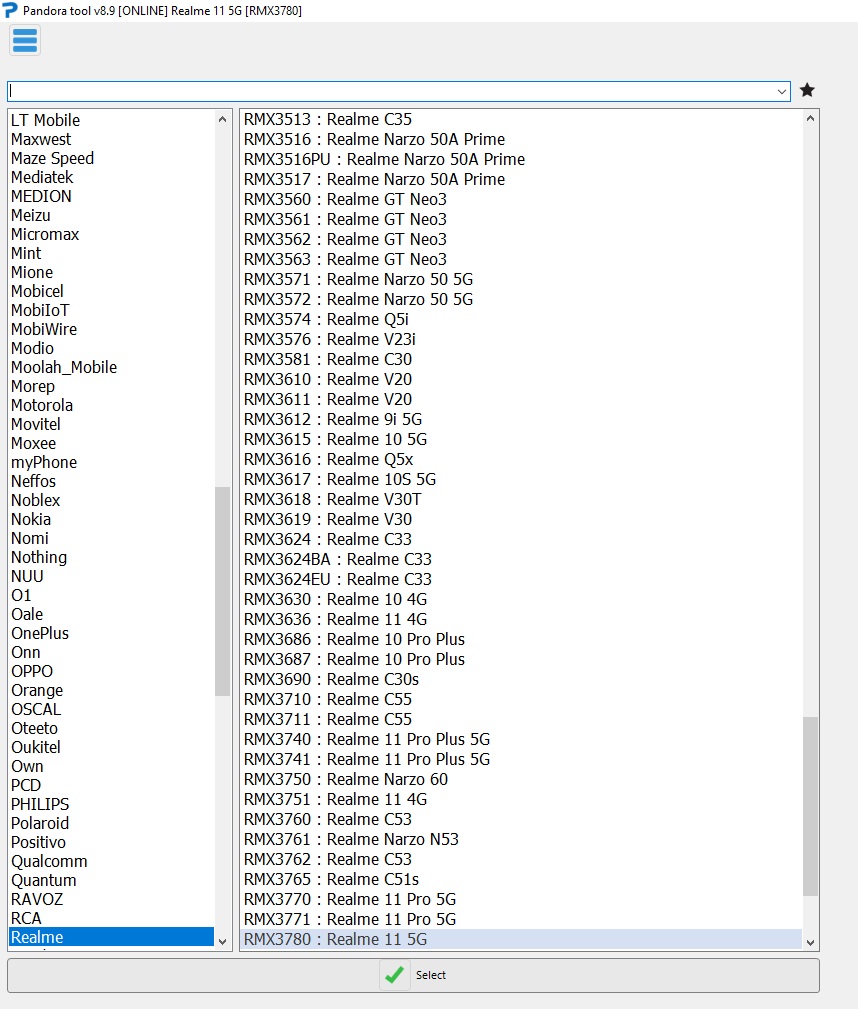This screenshot has width=858, height=1009.
Task: Select Nokia brand
Action: click(x=31, y=519)
